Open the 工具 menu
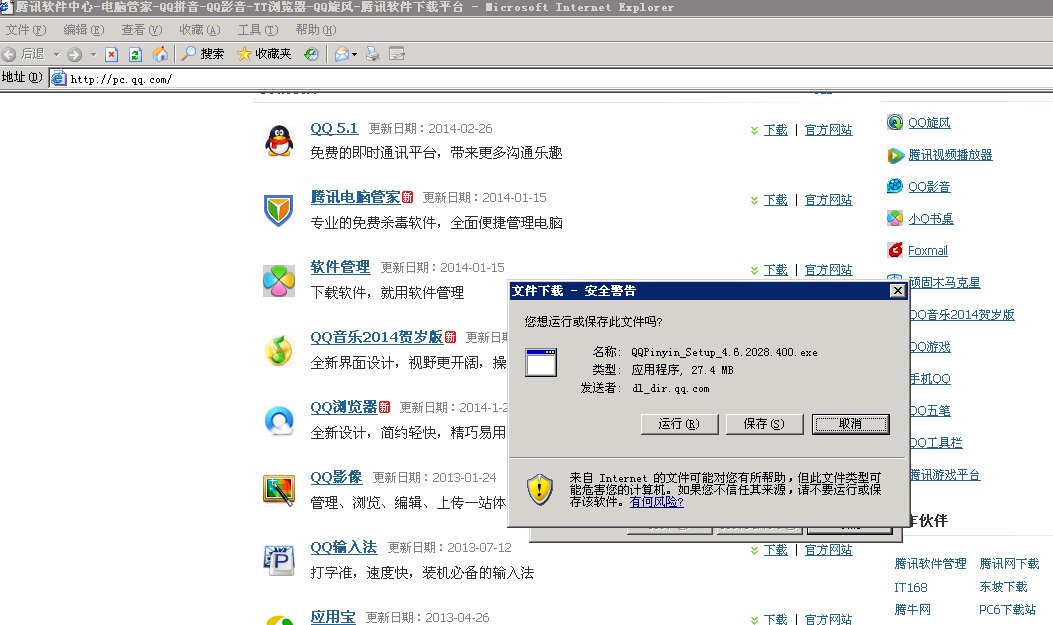The height and width of the screenshot is (625, 1053). [256, 30]
